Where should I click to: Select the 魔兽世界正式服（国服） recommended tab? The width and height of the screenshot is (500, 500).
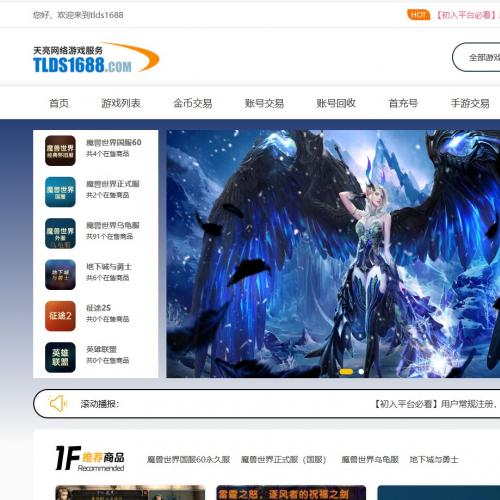[283, 460]
